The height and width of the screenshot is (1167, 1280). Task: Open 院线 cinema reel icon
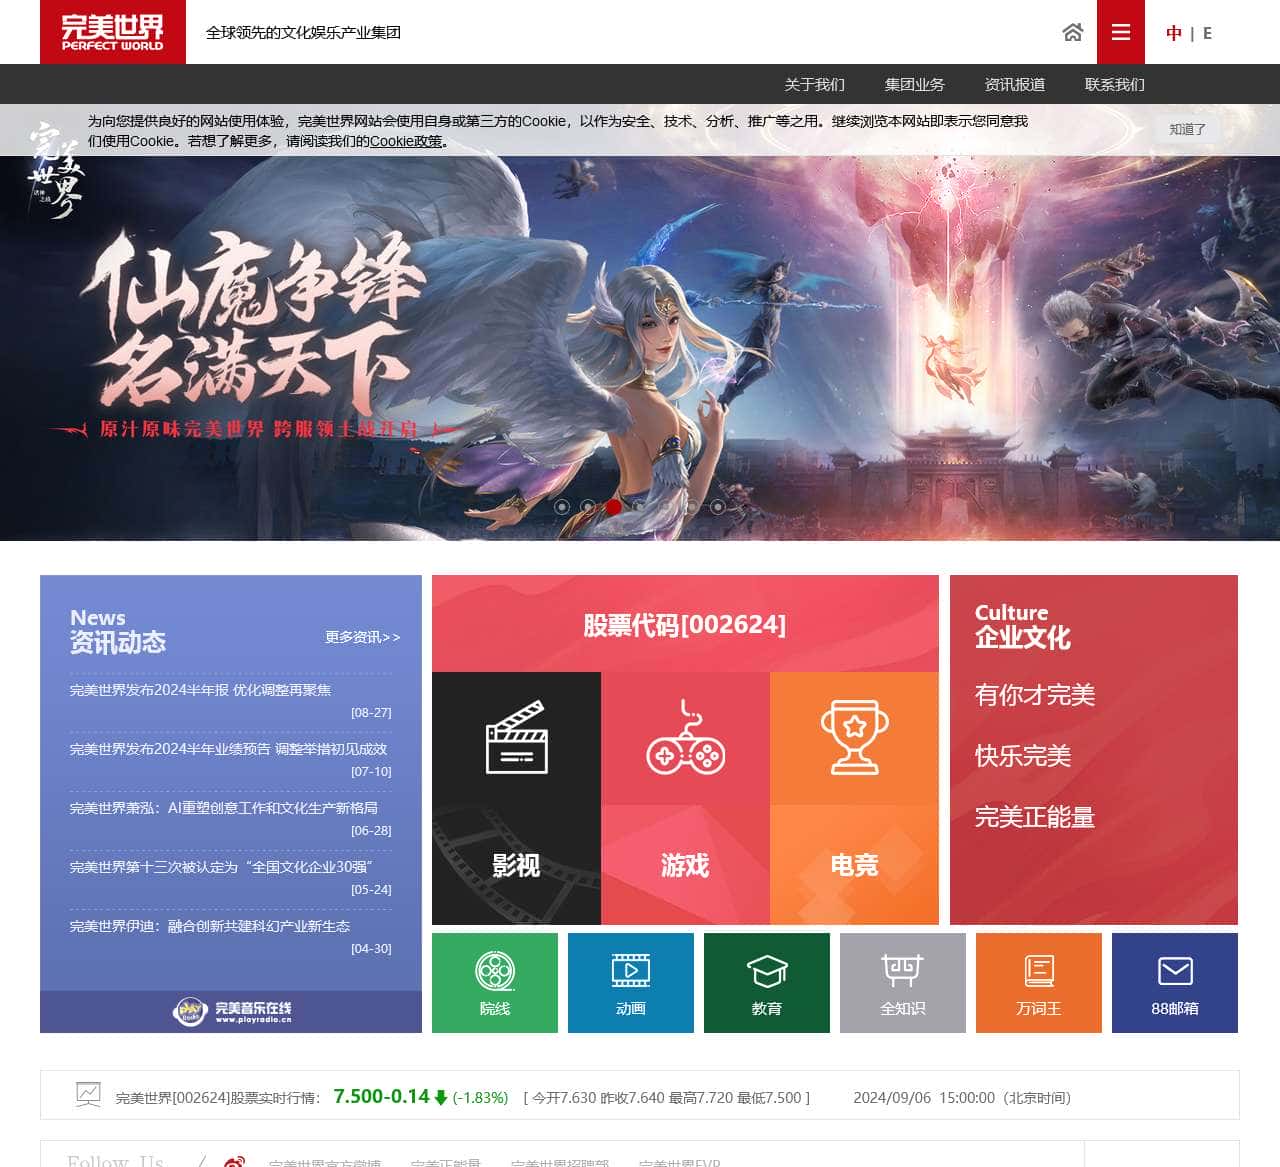494,971
